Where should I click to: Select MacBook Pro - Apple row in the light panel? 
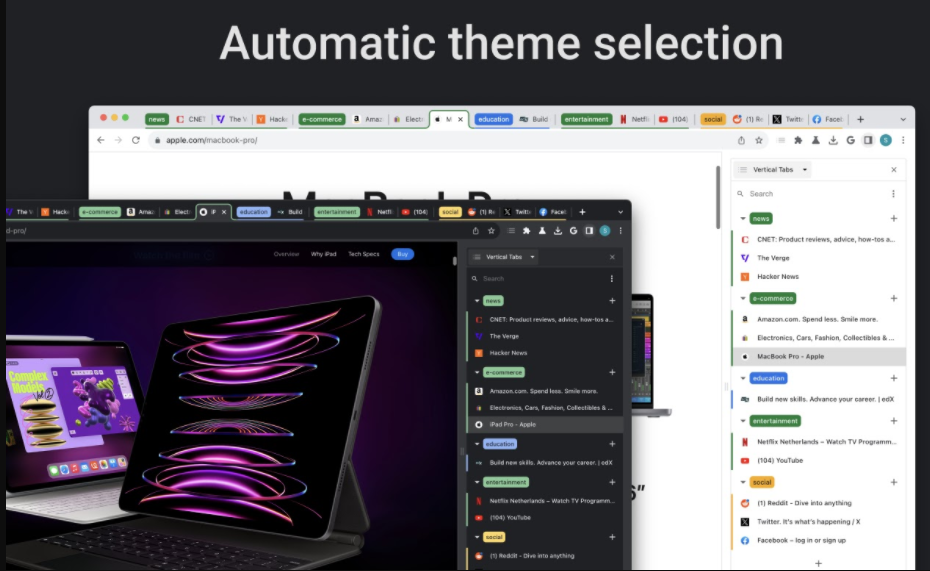coord(819,356)
